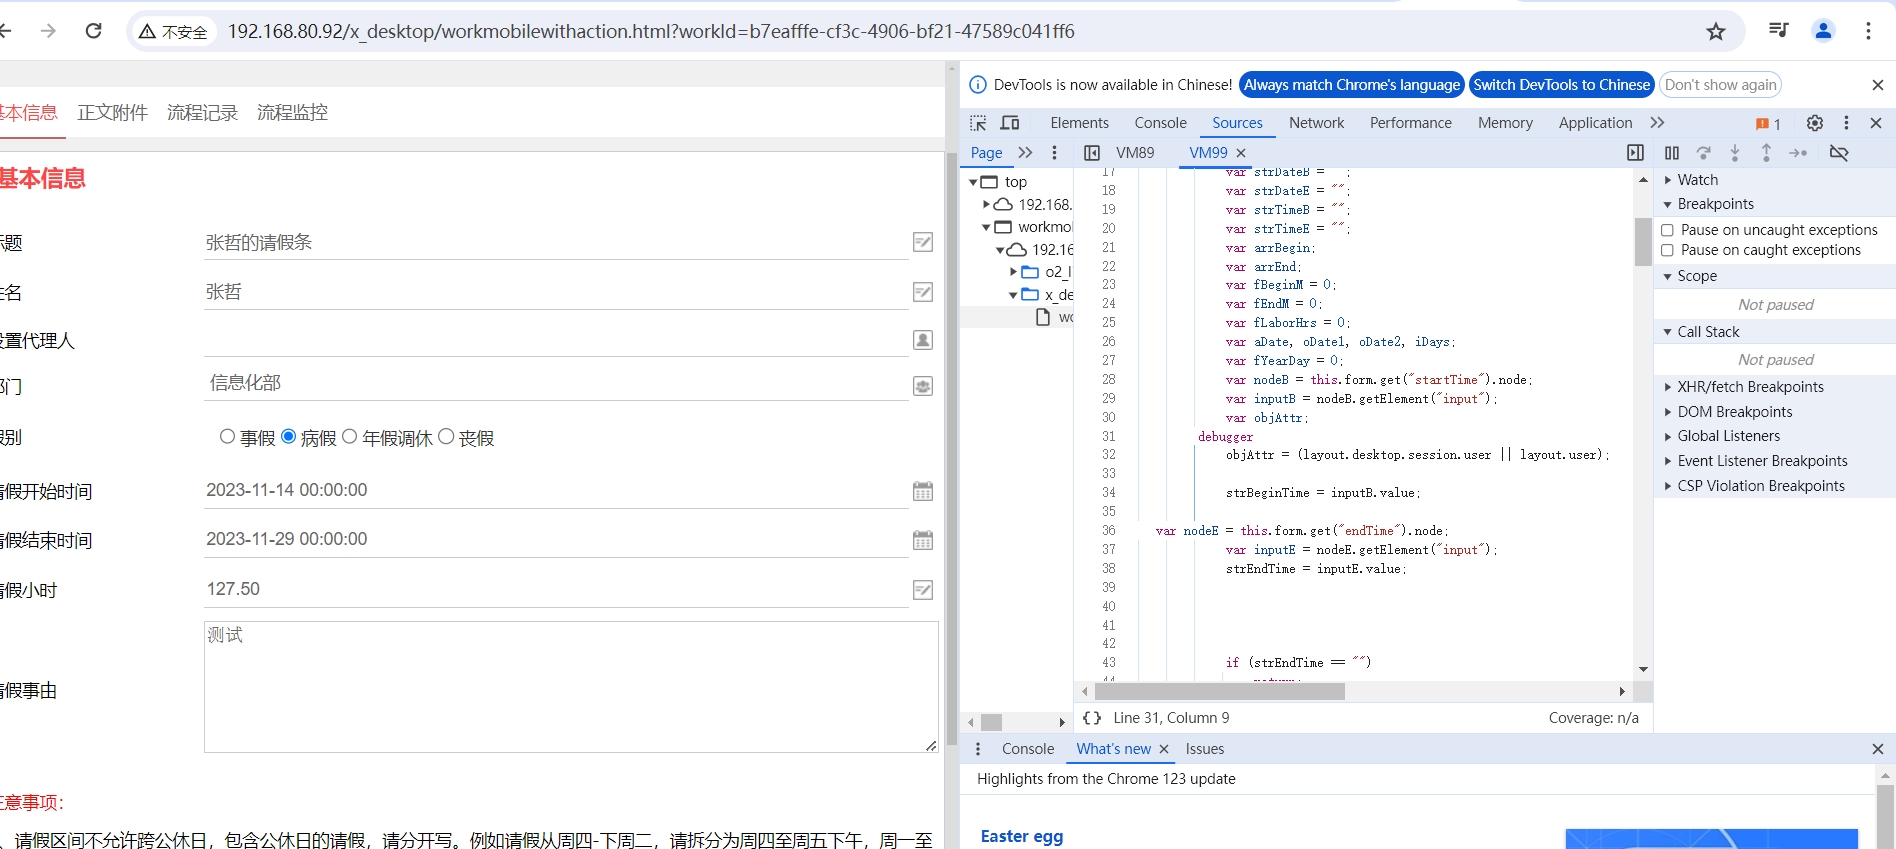Click the 请假事由 text area
The width and height of the screenshot is (1896, 849).
pos(570,687)
